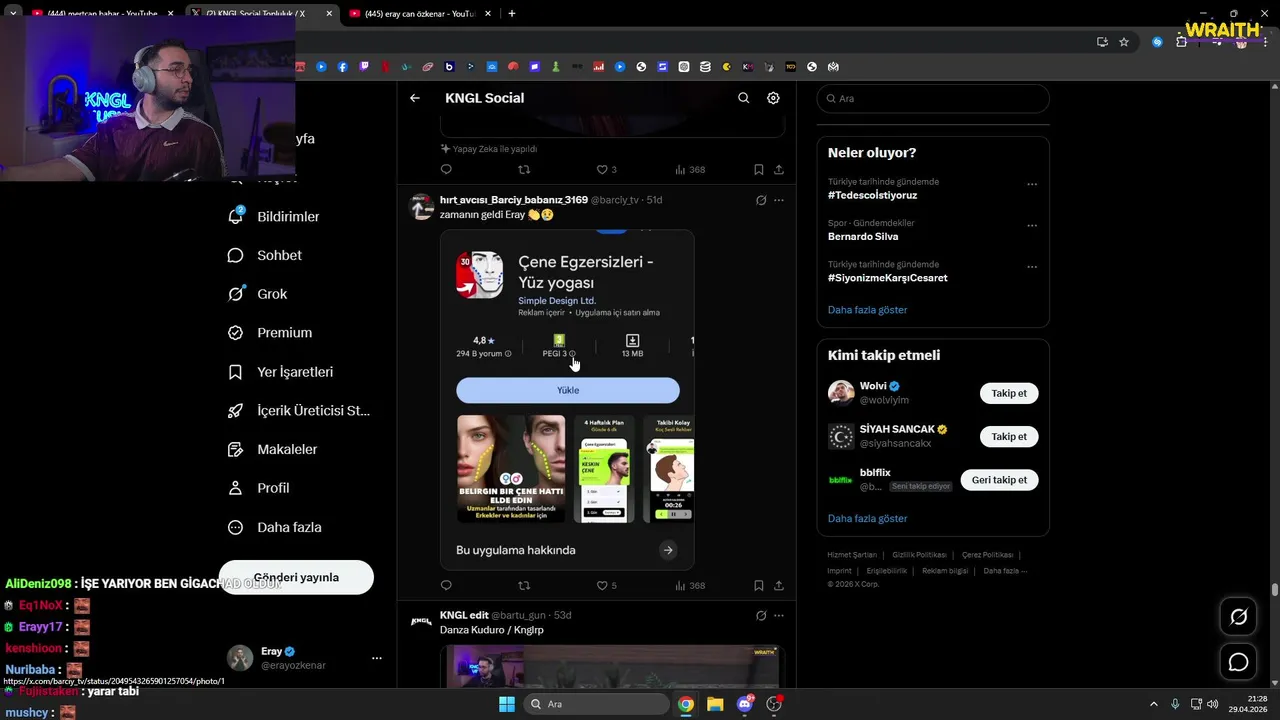
Task: Click Gönderi yayınla post button
Action: [x=296, y=577]
